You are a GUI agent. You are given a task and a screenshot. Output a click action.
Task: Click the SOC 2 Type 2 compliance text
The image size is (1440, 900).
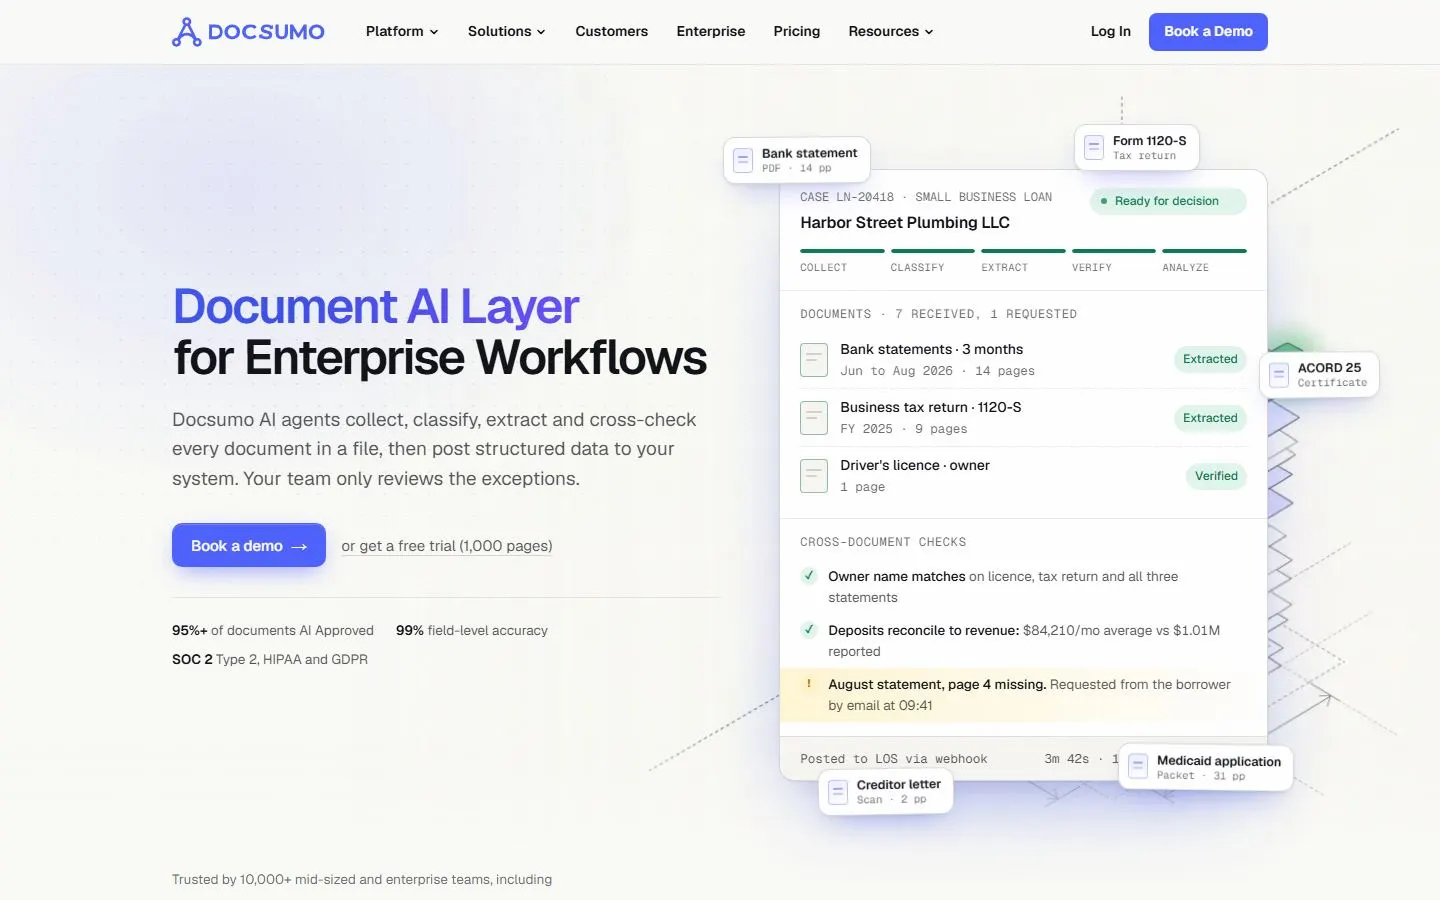(x=270, y=660)
